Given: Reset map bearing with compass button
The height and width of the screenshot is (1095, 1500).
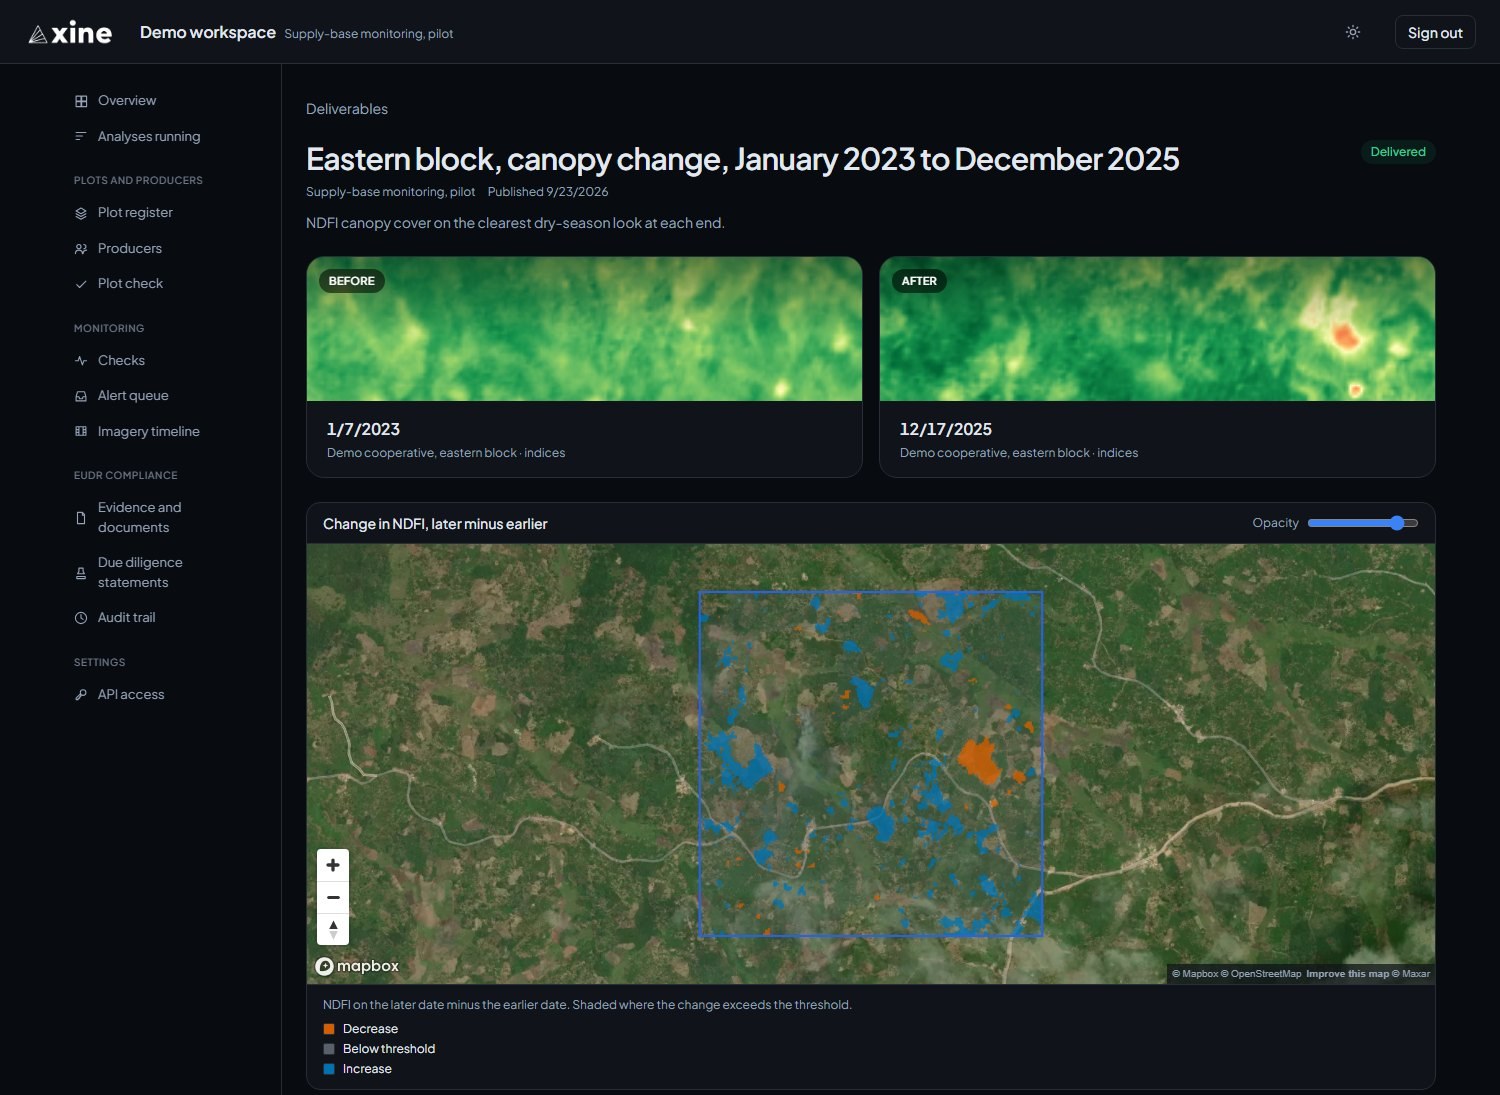Looking at the screenshot, I should point(333,929).
